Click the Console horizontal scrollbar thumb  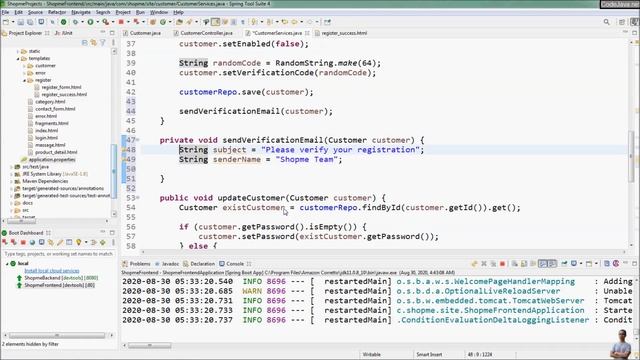[x=149, y=345]
